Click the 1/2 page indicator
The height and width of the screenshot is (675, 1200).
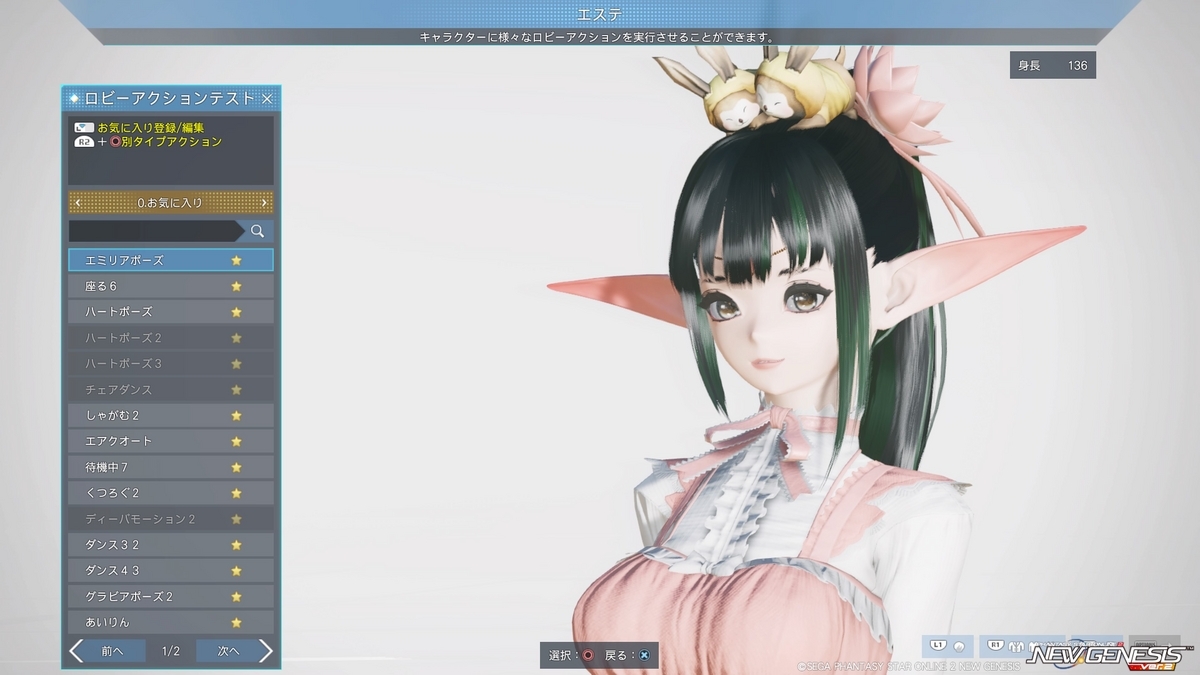[x=171, y=651]
